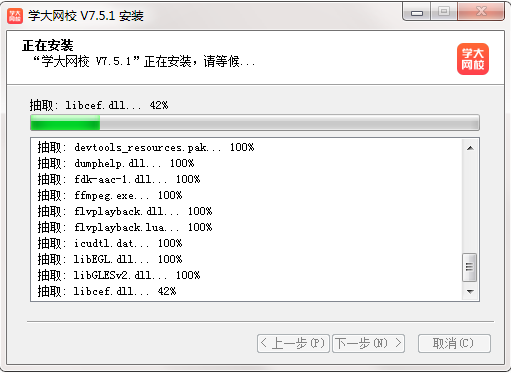Select the ffmpeg.exe log row
This screenshot has width=511, height=373.
[x=246, y=195]
